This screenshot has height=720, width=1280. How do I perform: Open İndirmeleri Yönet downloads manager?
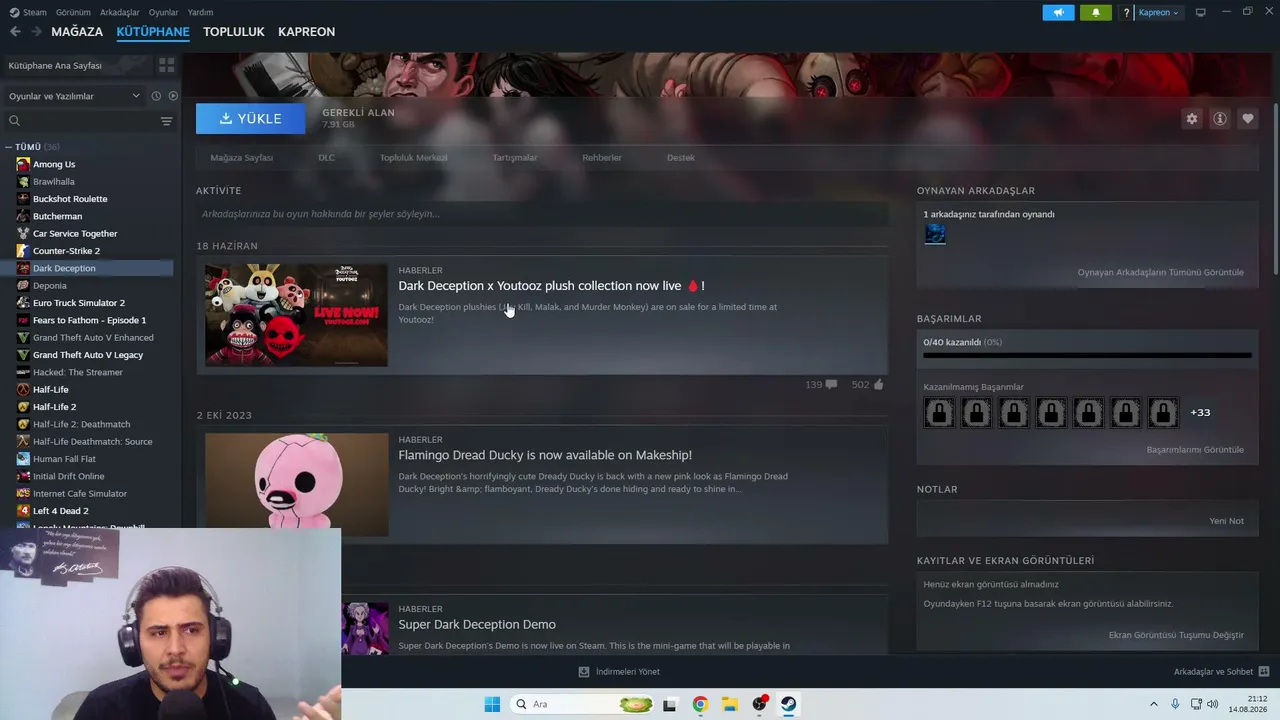click(x=619, y=672)
